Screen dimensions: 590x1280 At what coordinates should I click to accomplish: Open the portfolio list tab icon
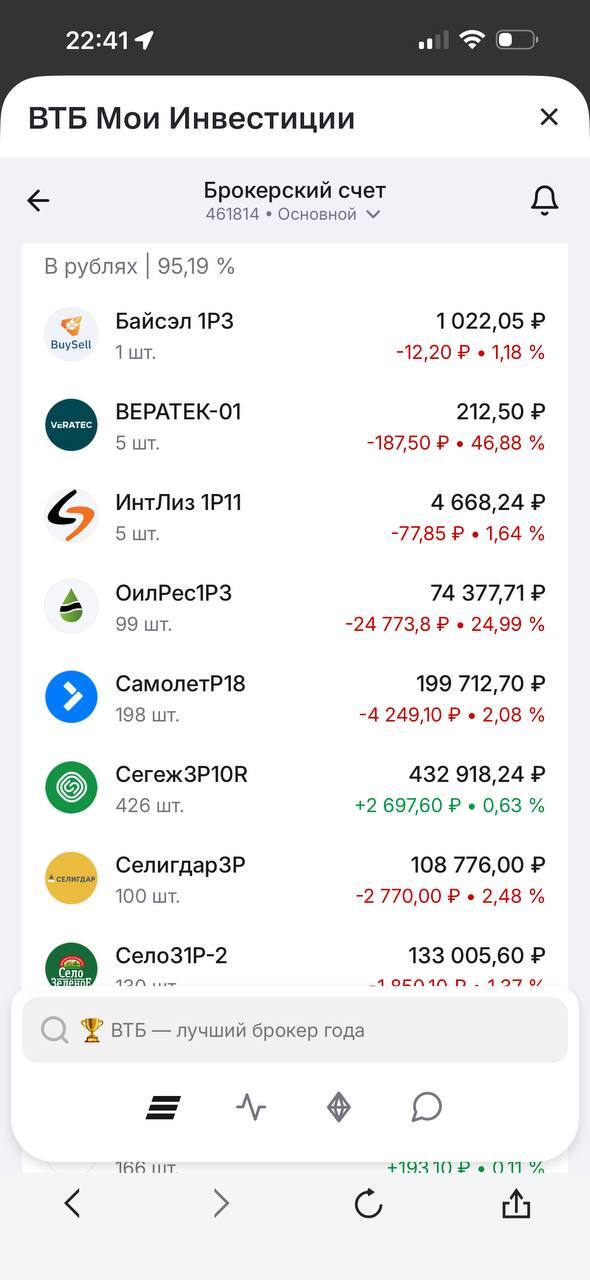pos(163,1107)
